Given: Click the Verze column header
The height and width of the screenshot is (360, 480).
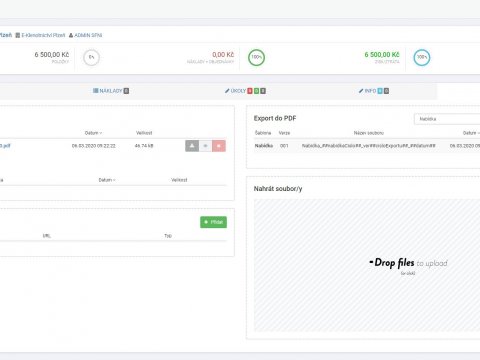Looking at the screenshot, I should [284, 133].
